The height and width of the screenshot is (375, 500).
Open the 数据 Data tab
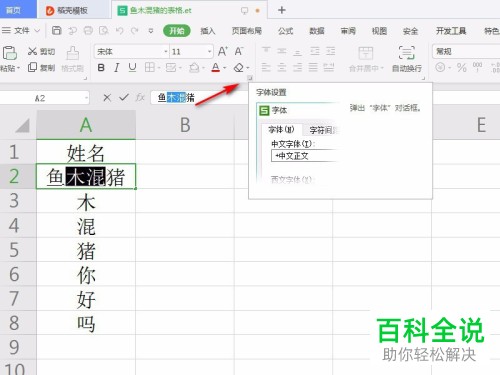(x=317, y=31)
